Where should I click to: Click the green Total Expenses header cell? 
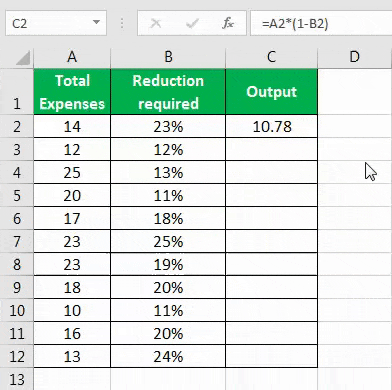[x=72, y=92]
